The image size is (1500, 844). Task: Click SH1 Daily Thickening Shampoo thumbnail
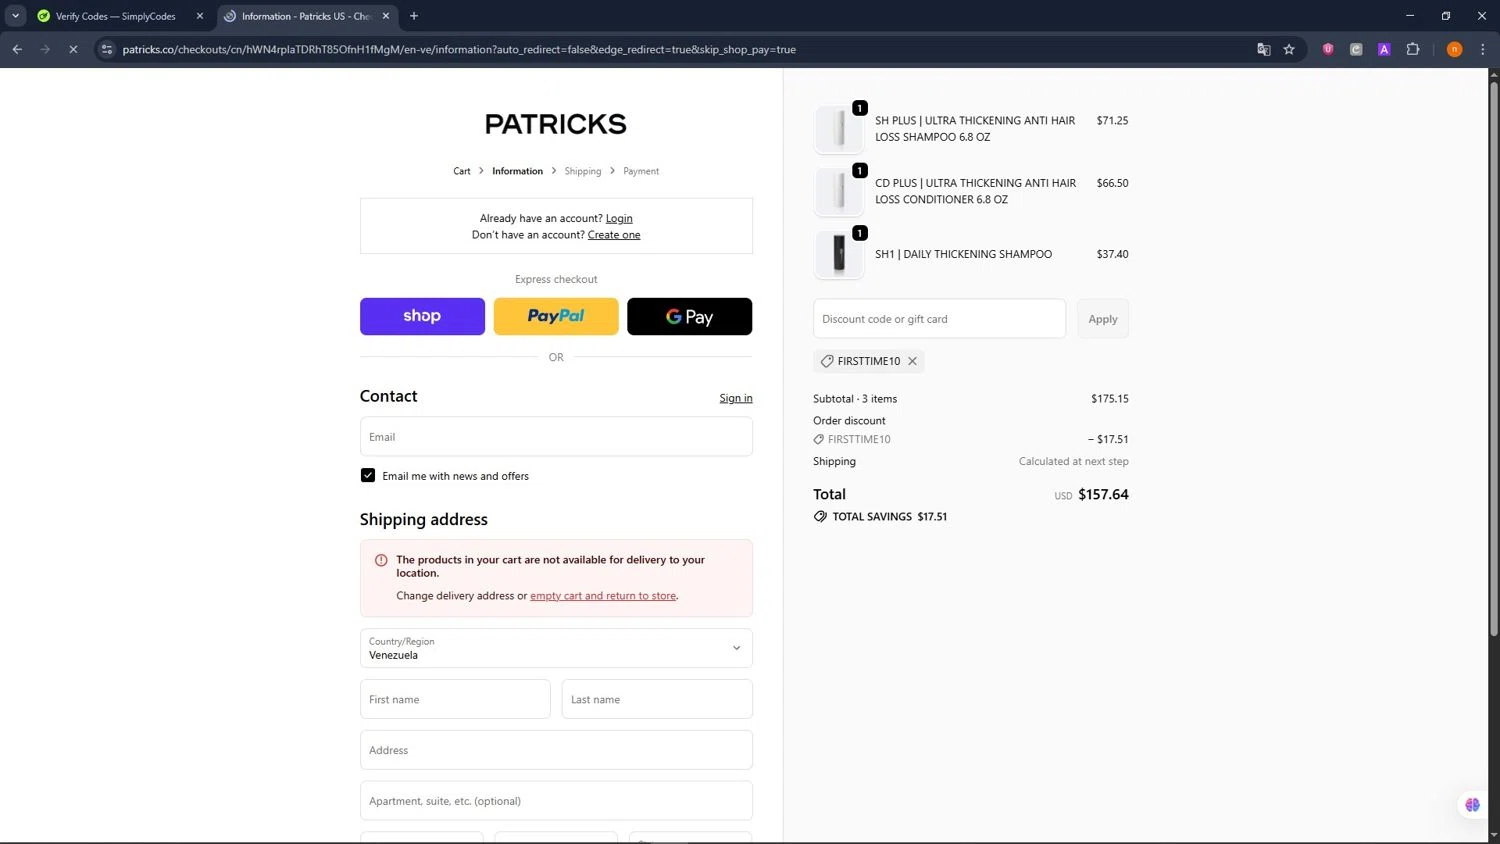839,254
